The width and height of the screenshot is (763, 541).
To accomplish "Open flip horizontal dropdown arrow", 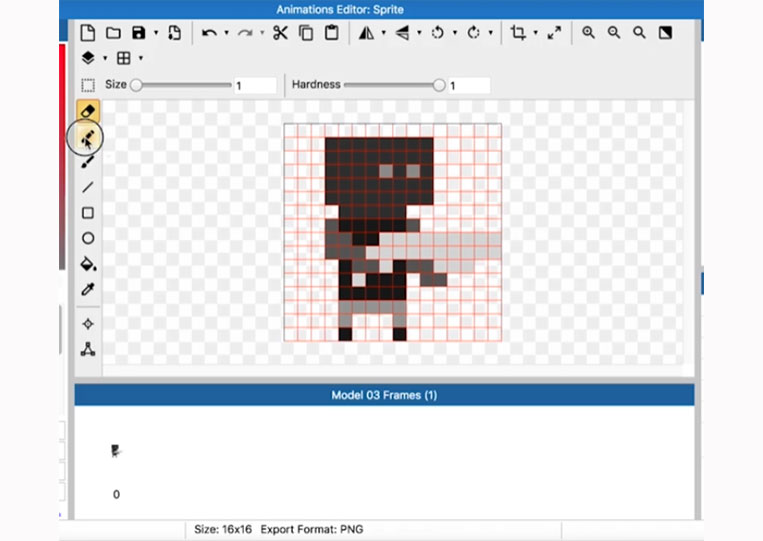I will 384,33.
